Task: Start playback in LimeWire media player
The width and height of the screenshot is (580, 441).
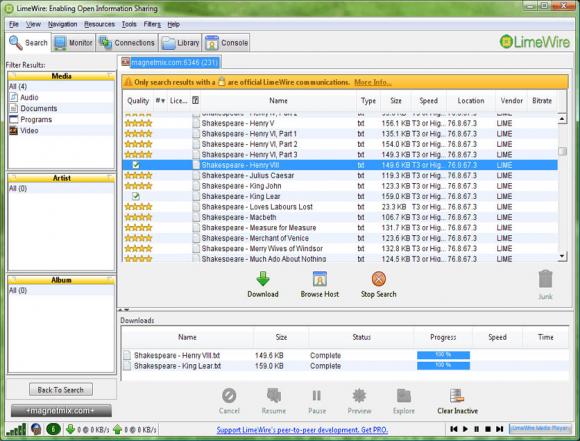Action: [465, 429]
